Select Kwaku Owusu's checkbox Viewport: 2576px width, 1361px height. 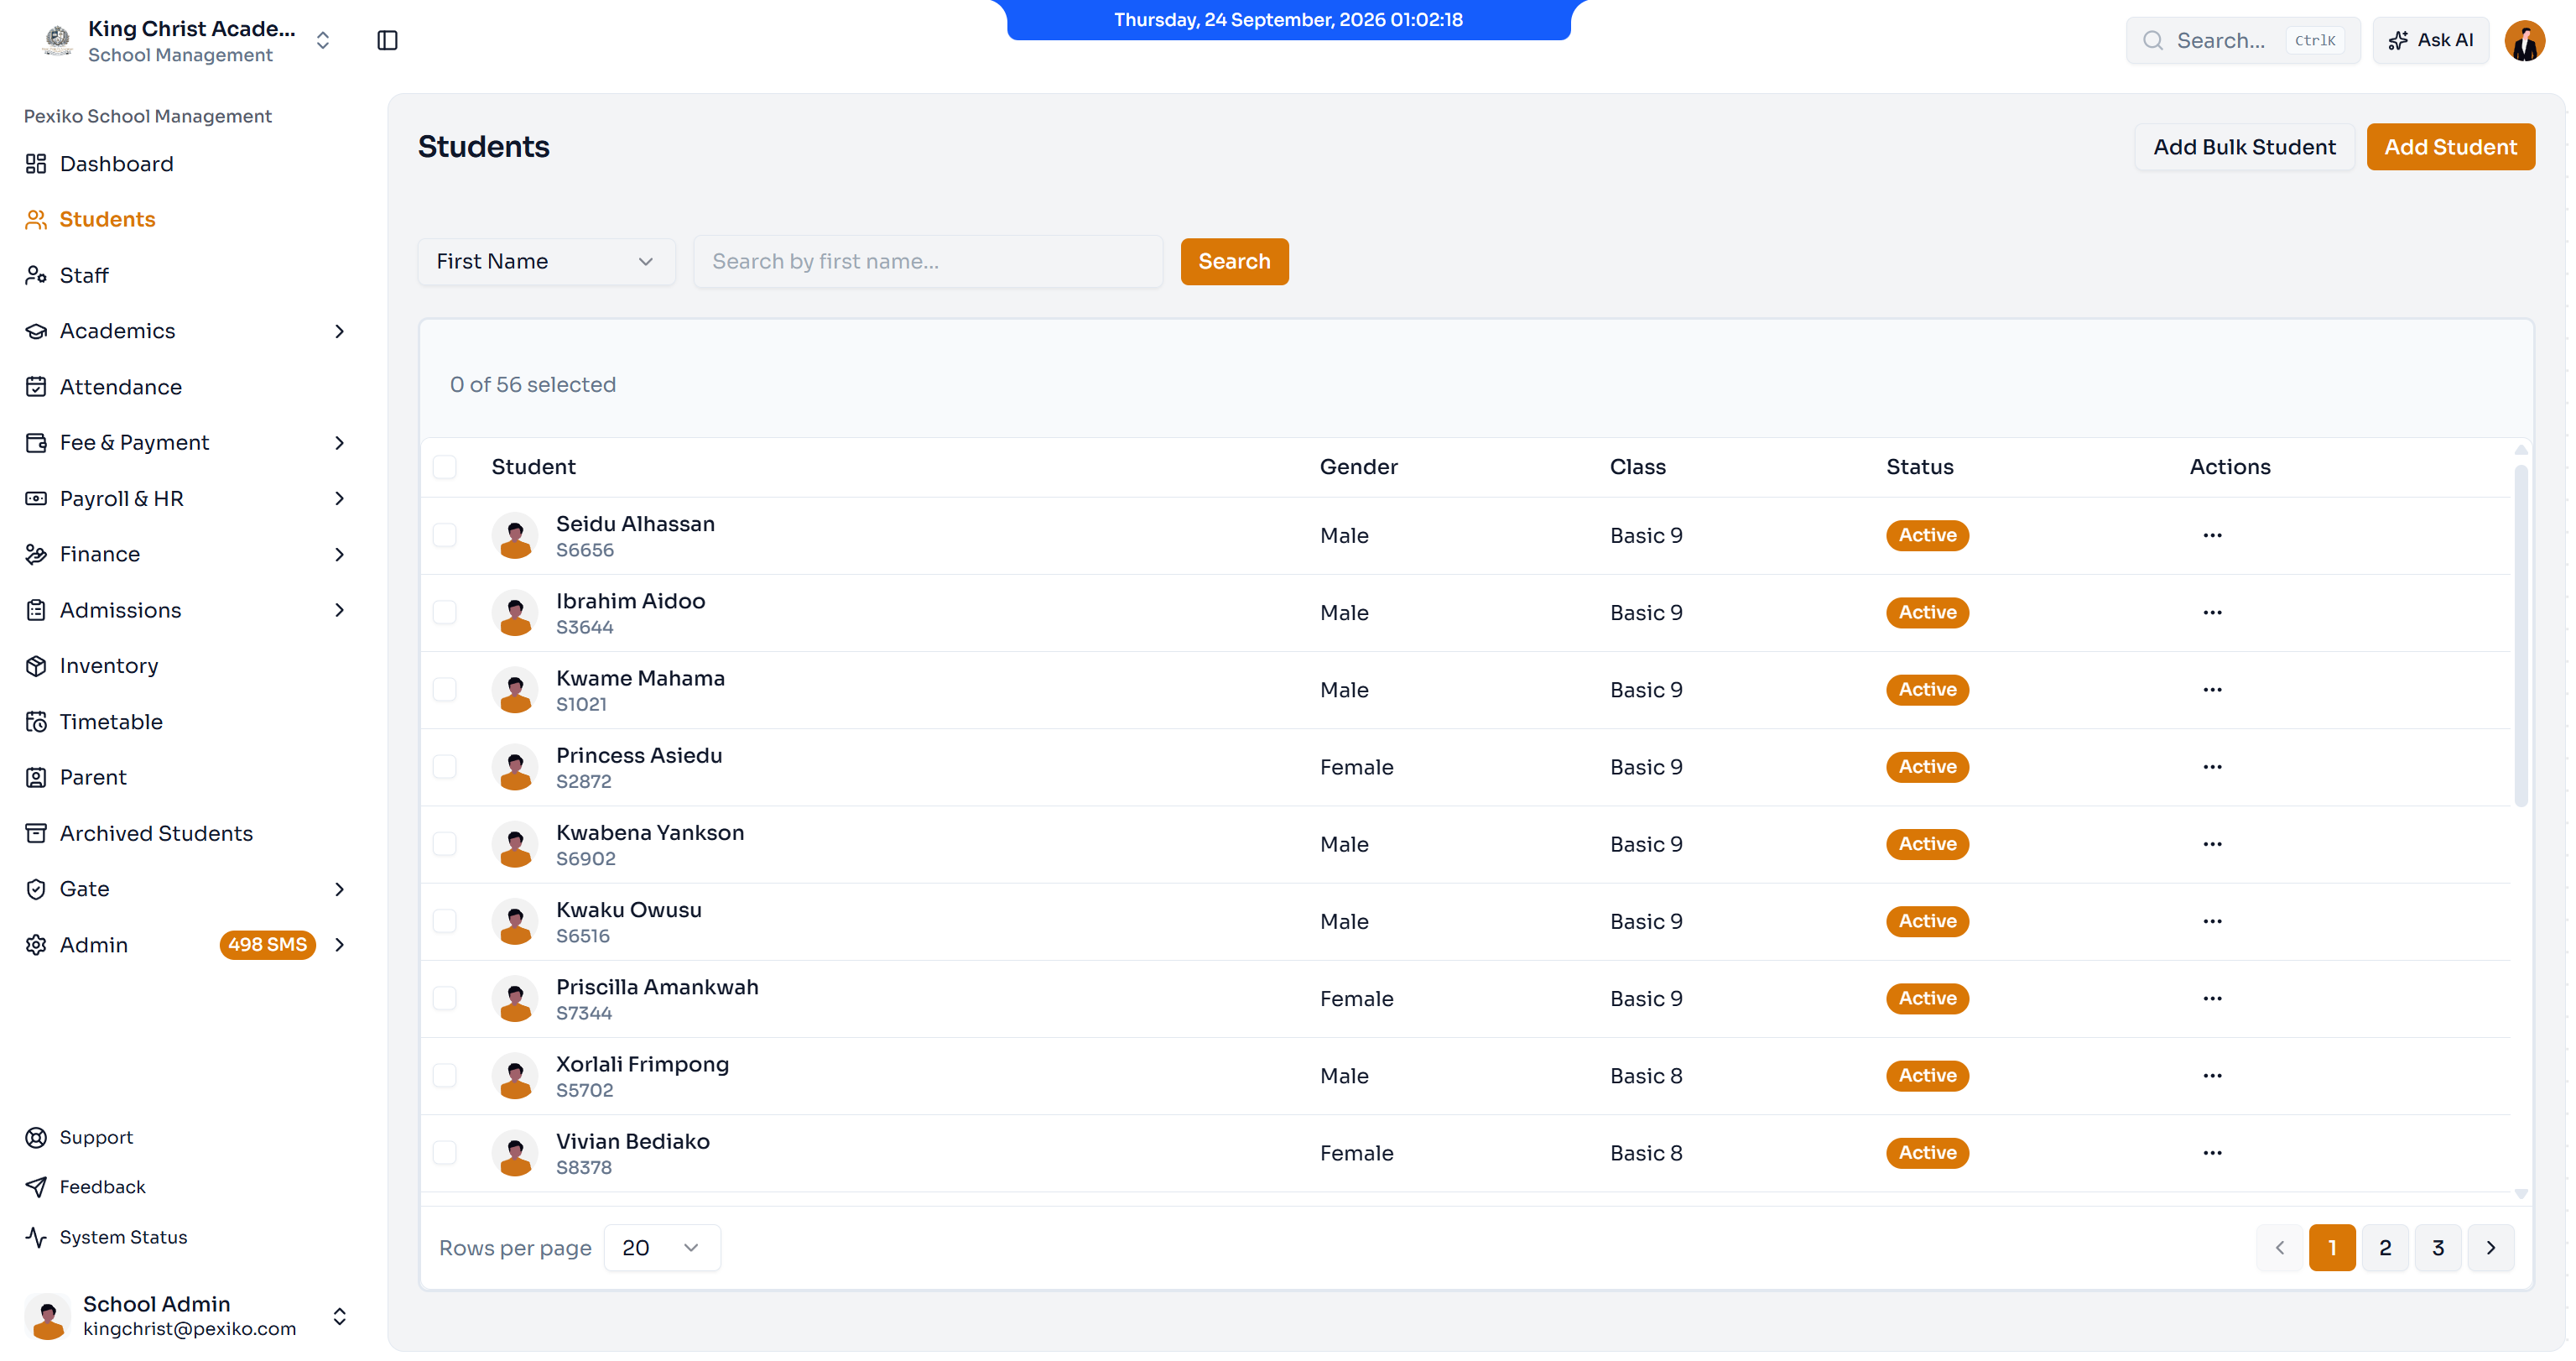tap(445, 921)
